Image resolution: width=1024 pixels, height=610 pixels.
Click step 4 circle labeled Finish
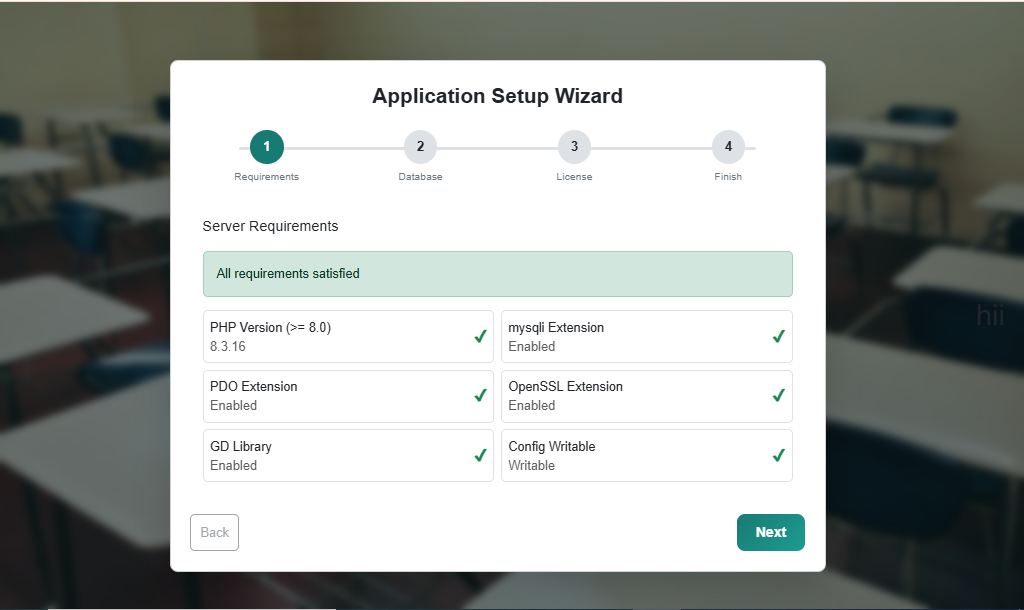click(x=728, y=146)
